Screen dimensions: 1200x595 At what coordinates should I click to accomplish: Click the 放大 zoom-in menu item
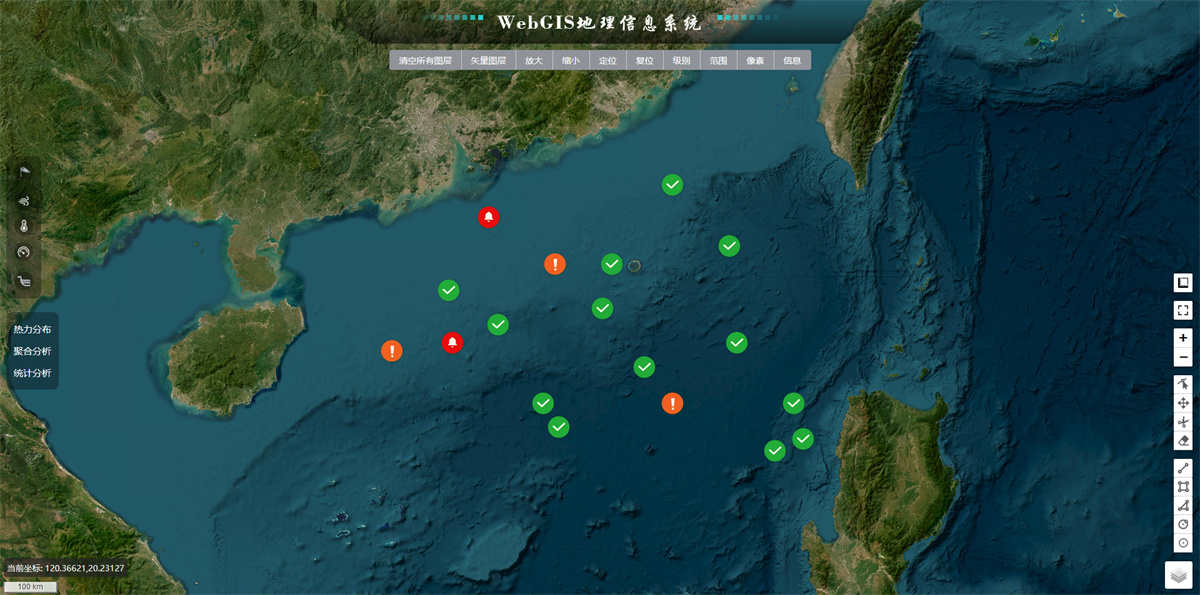pos(534,61)
